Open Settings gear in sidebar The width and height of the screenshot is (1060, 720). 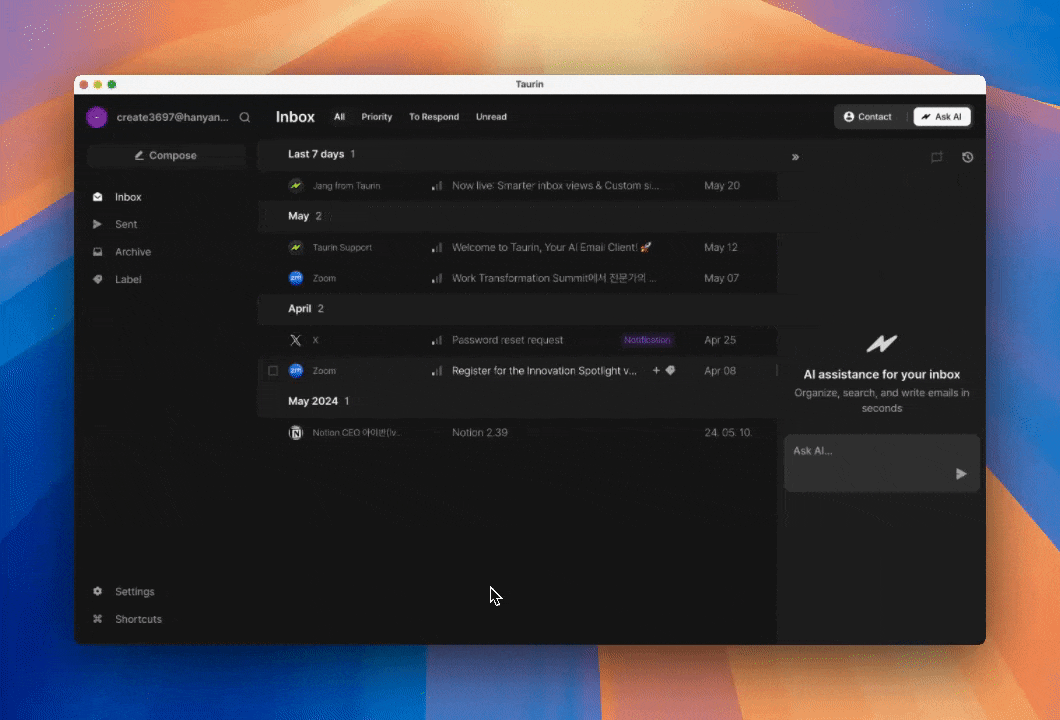tap(98, 592)
